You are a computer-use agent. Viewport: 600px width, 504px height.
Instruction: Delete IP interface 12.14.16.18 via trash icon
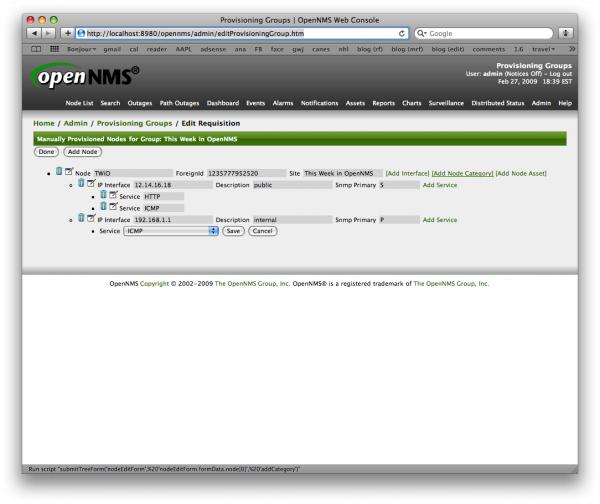[81, 183]
